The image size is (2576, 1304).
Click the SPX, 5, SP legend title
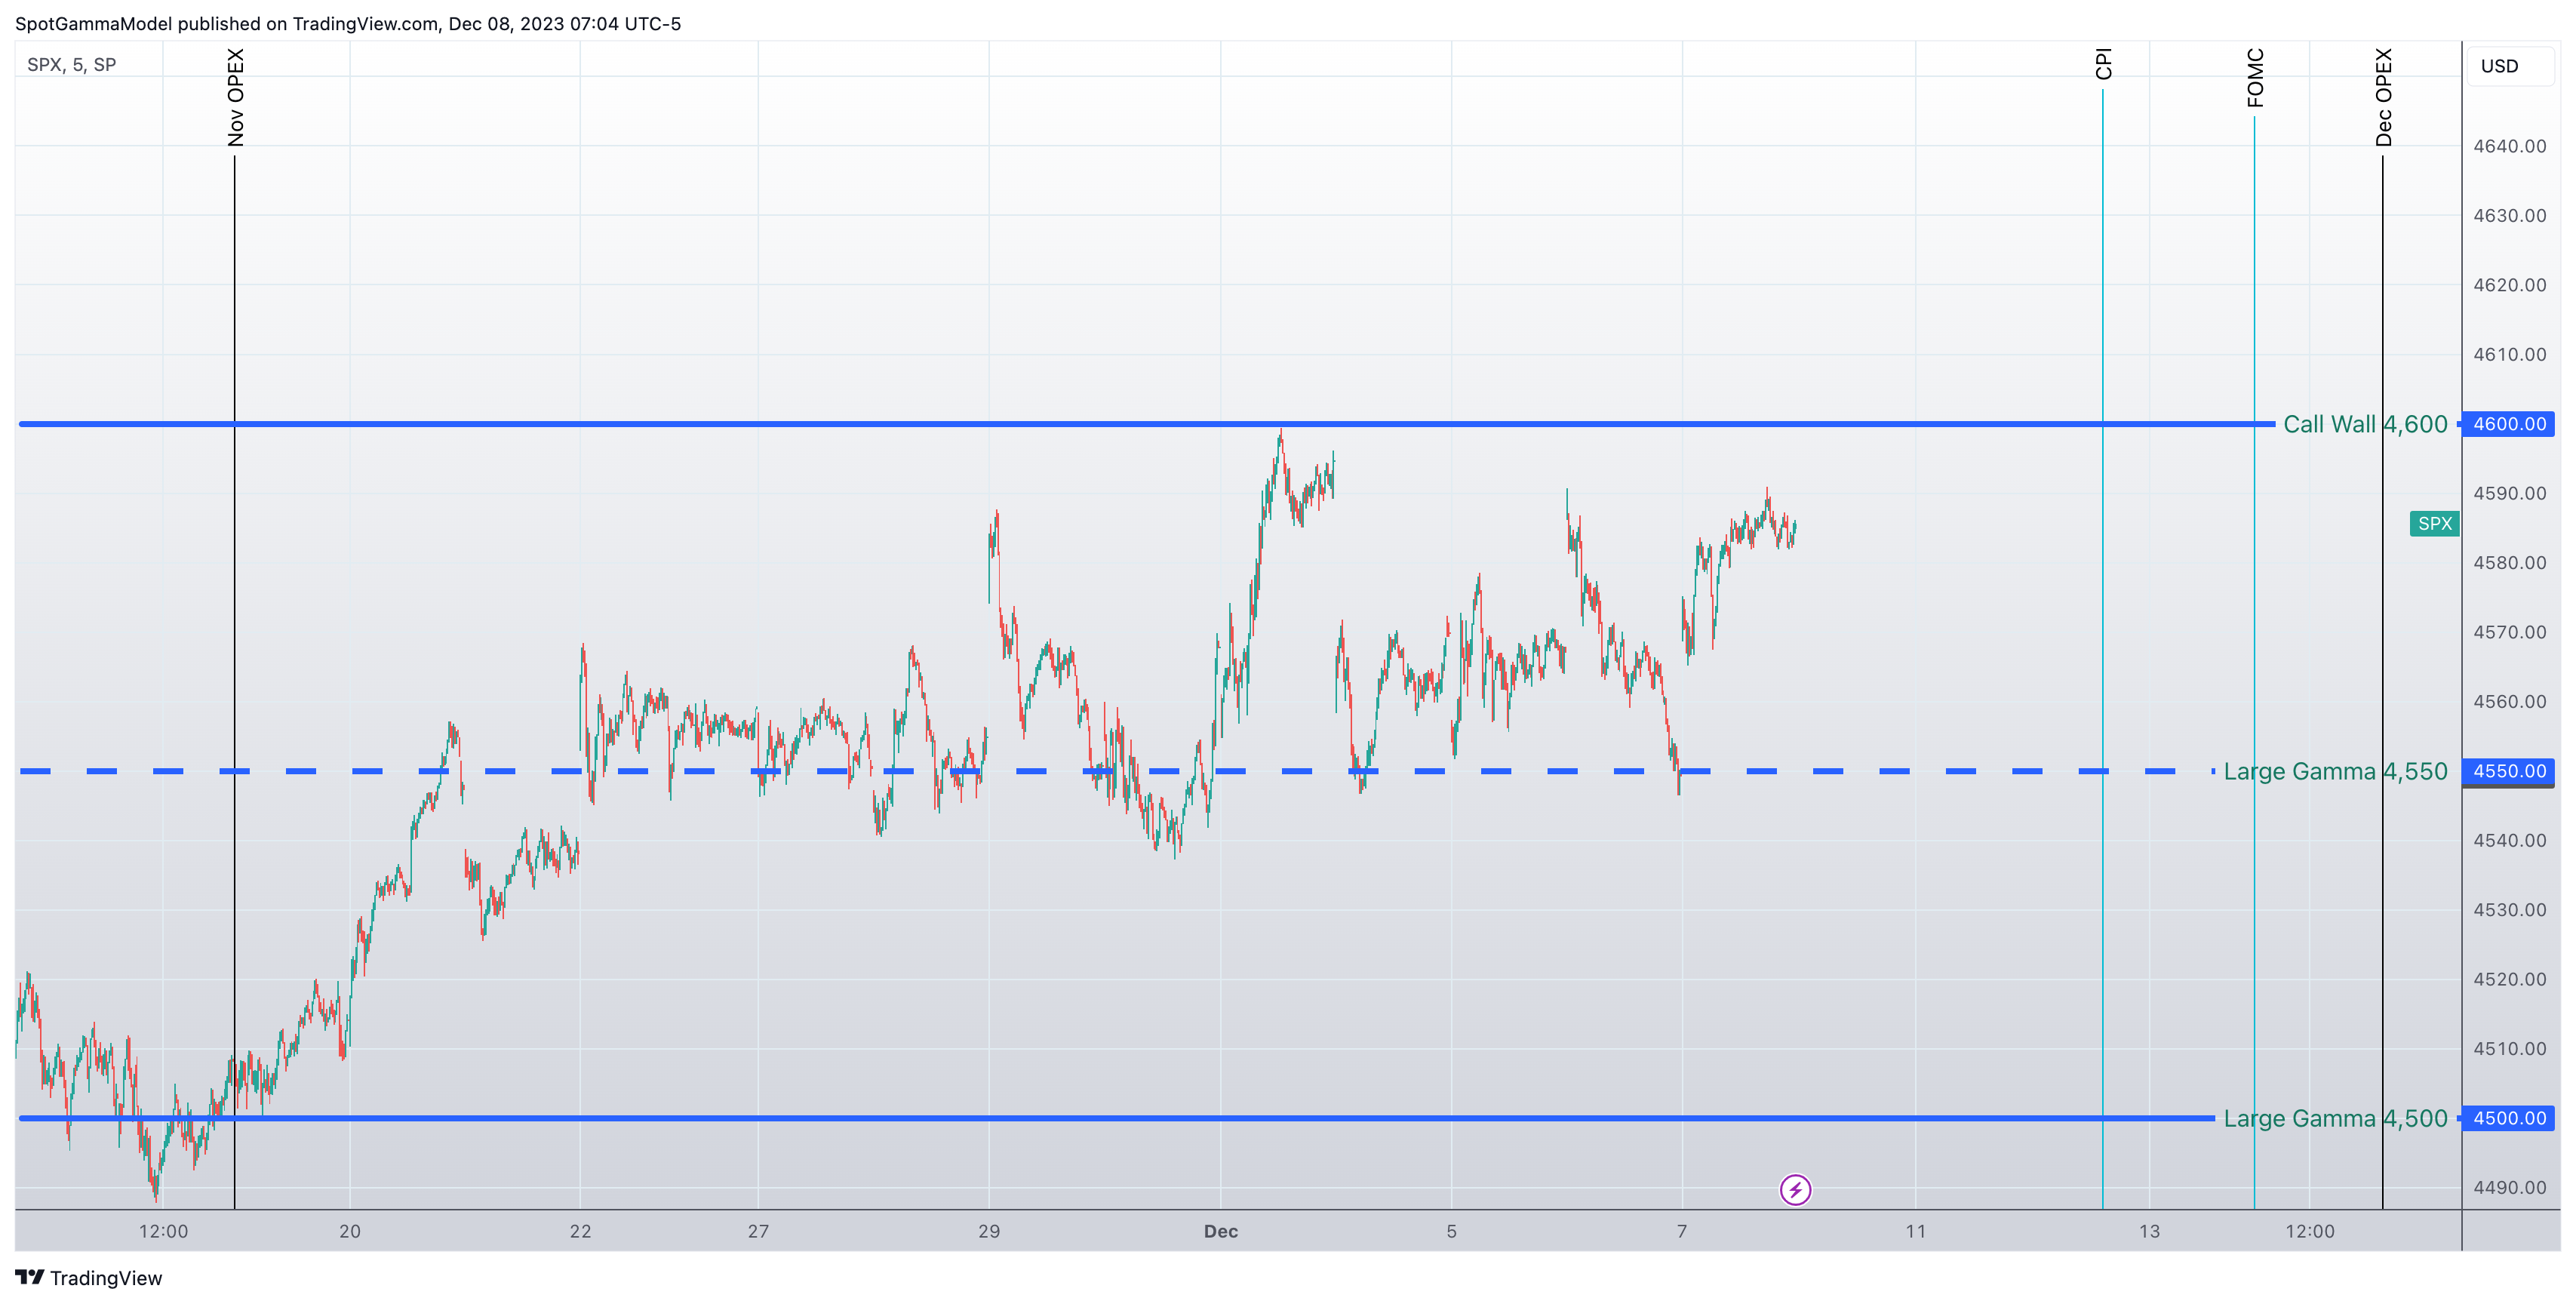click(72, 65)
